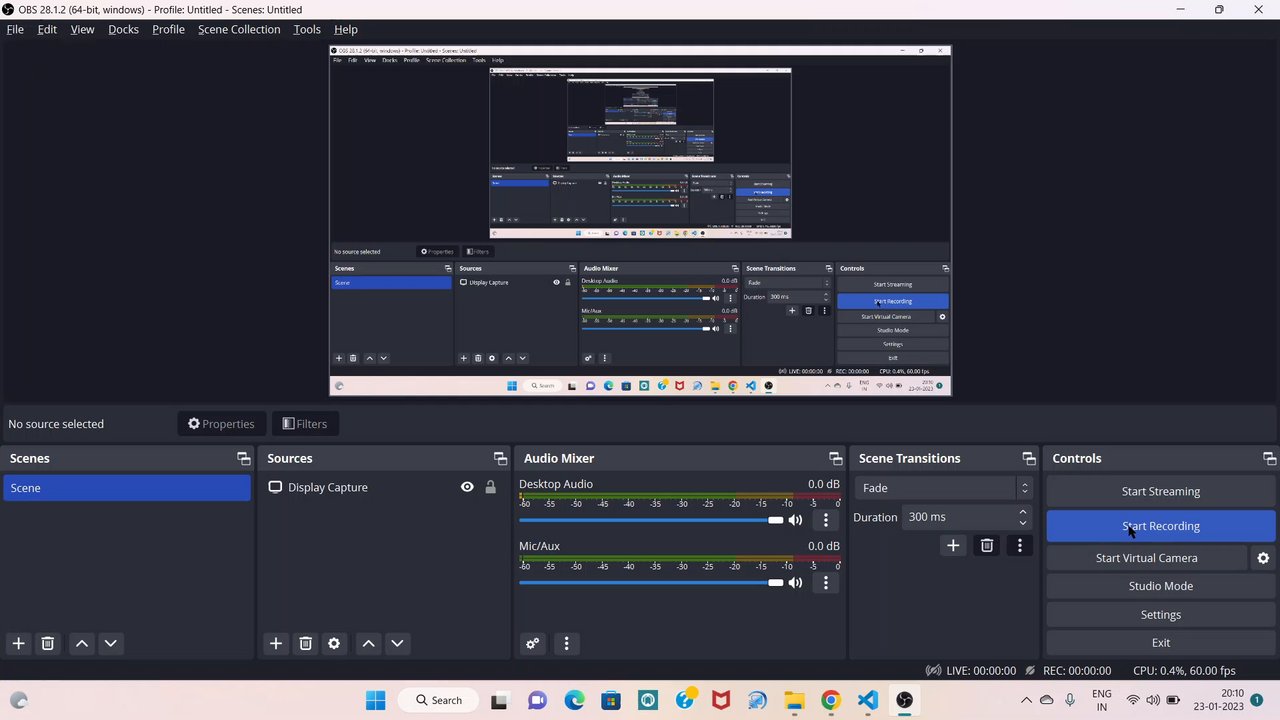Remove scene transition with trash icon
The height and width of the screenshot is (720, 1280).
click(987, 545)
